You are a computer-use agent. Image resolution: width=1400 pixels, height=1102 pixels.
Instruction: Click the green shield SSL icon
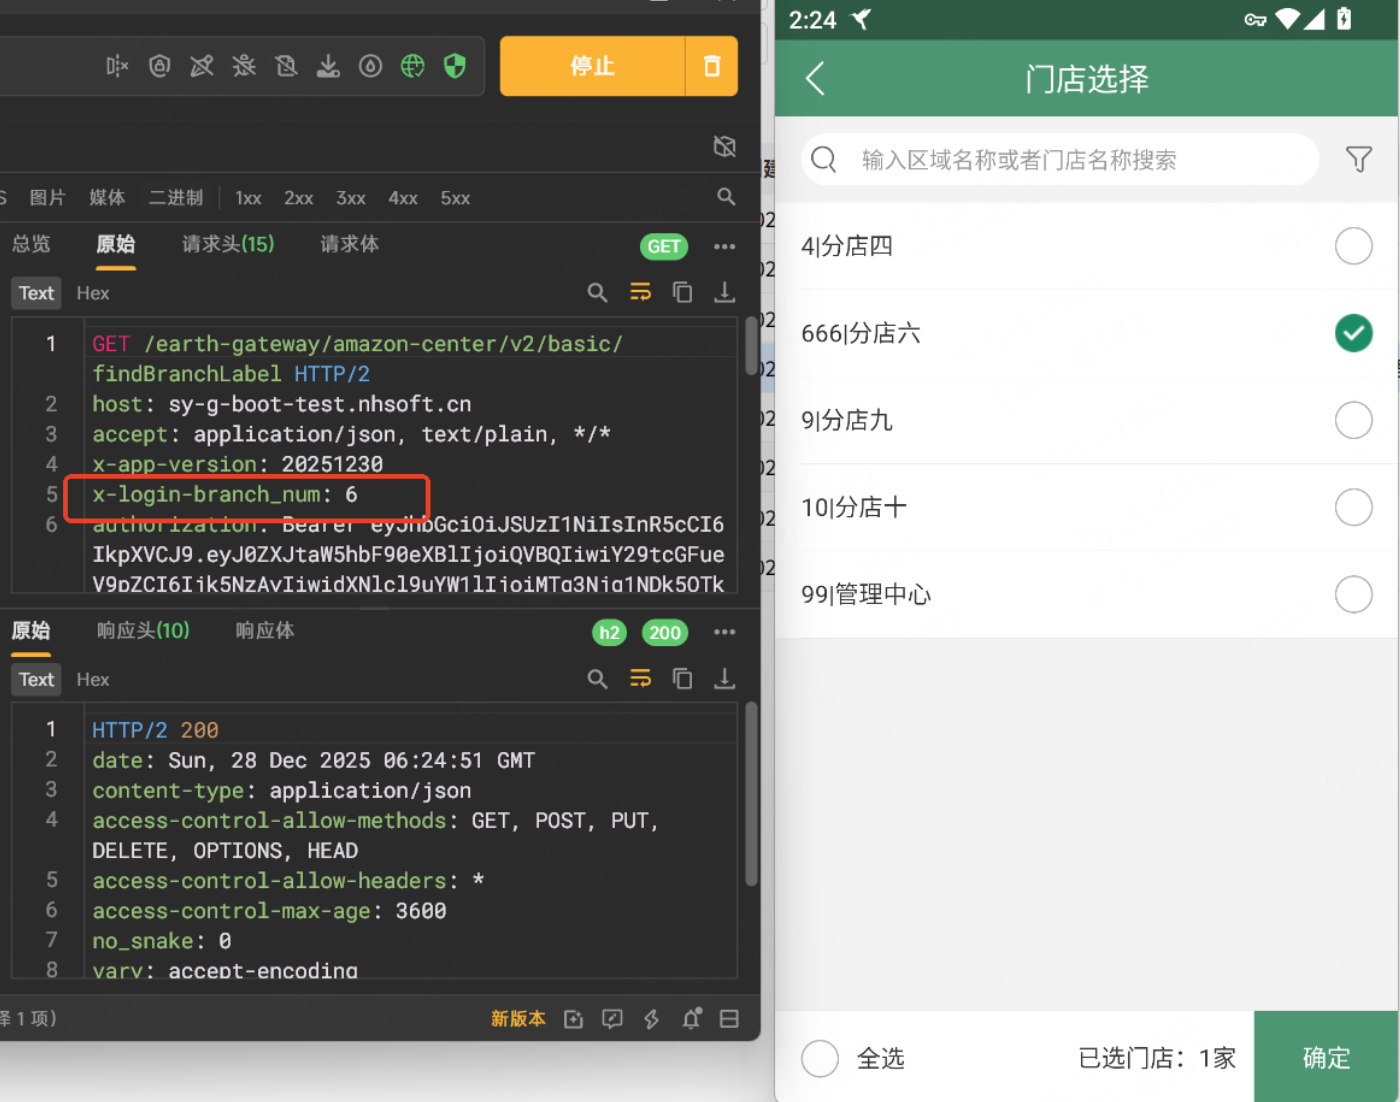point(455,66)
